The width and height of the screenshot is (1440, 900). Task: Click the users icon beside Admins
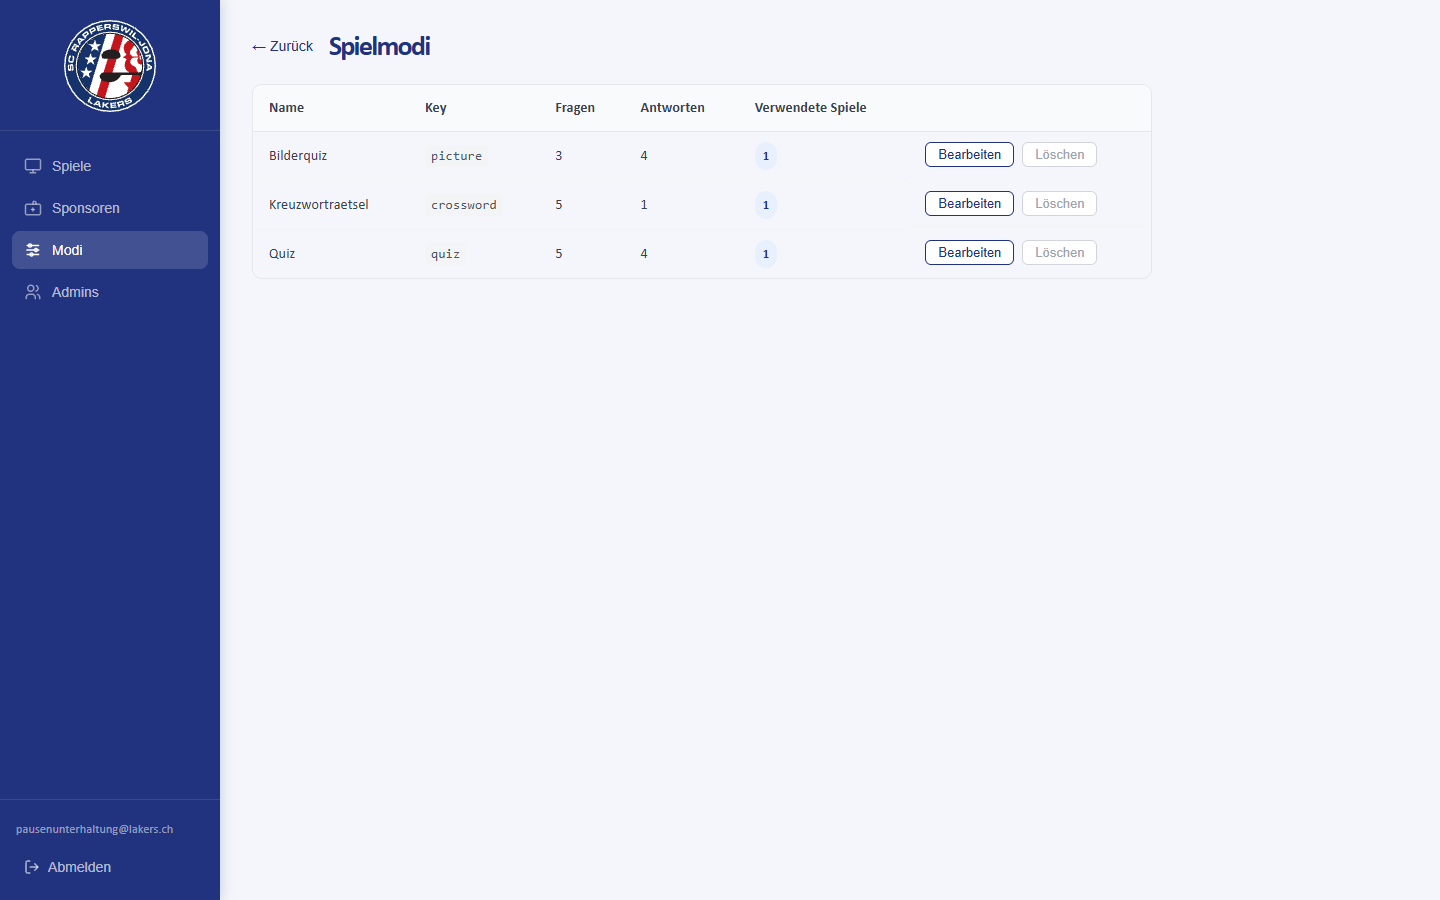33,292
